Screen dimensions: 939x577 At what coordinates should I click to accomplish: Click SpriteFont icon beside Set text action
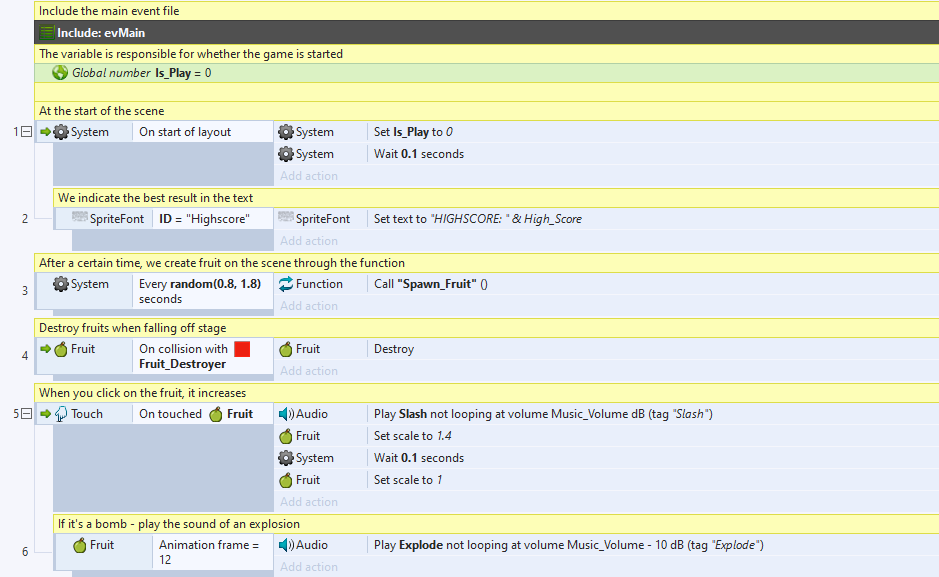[286, 217]
